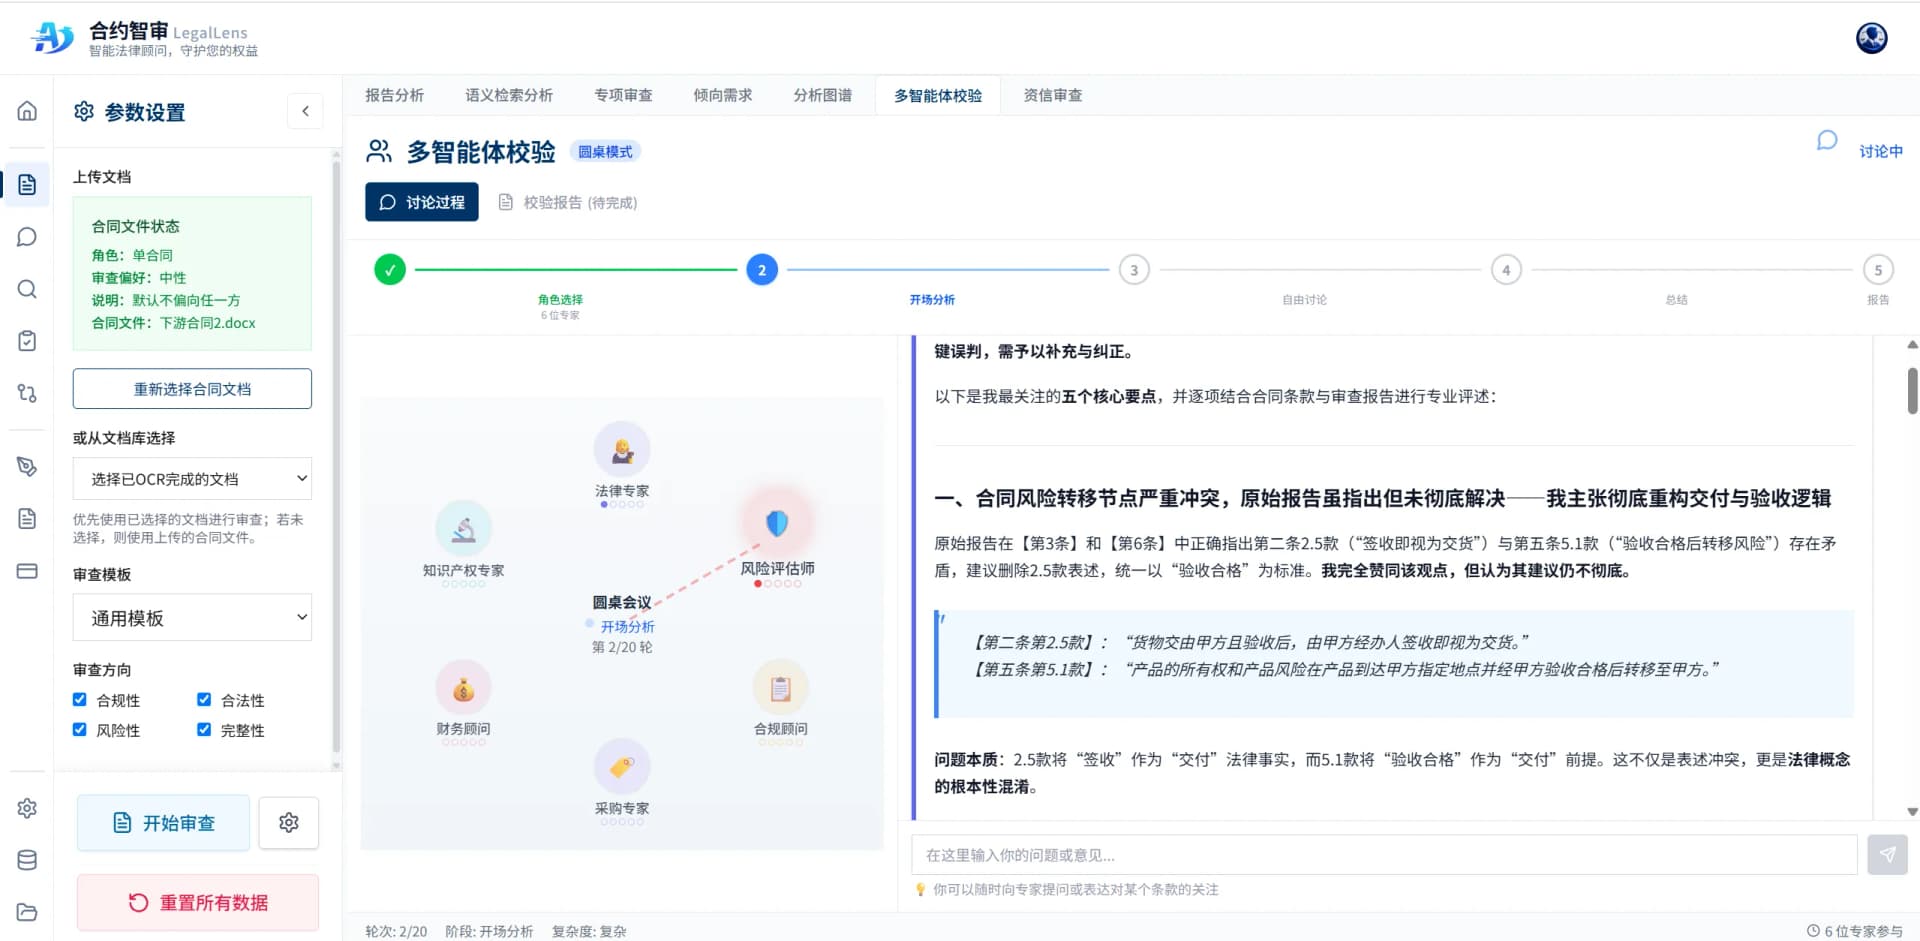1920x941 pixels.
Task: Select the 财务顾问 avatar
Action: [x=463, y=688]
